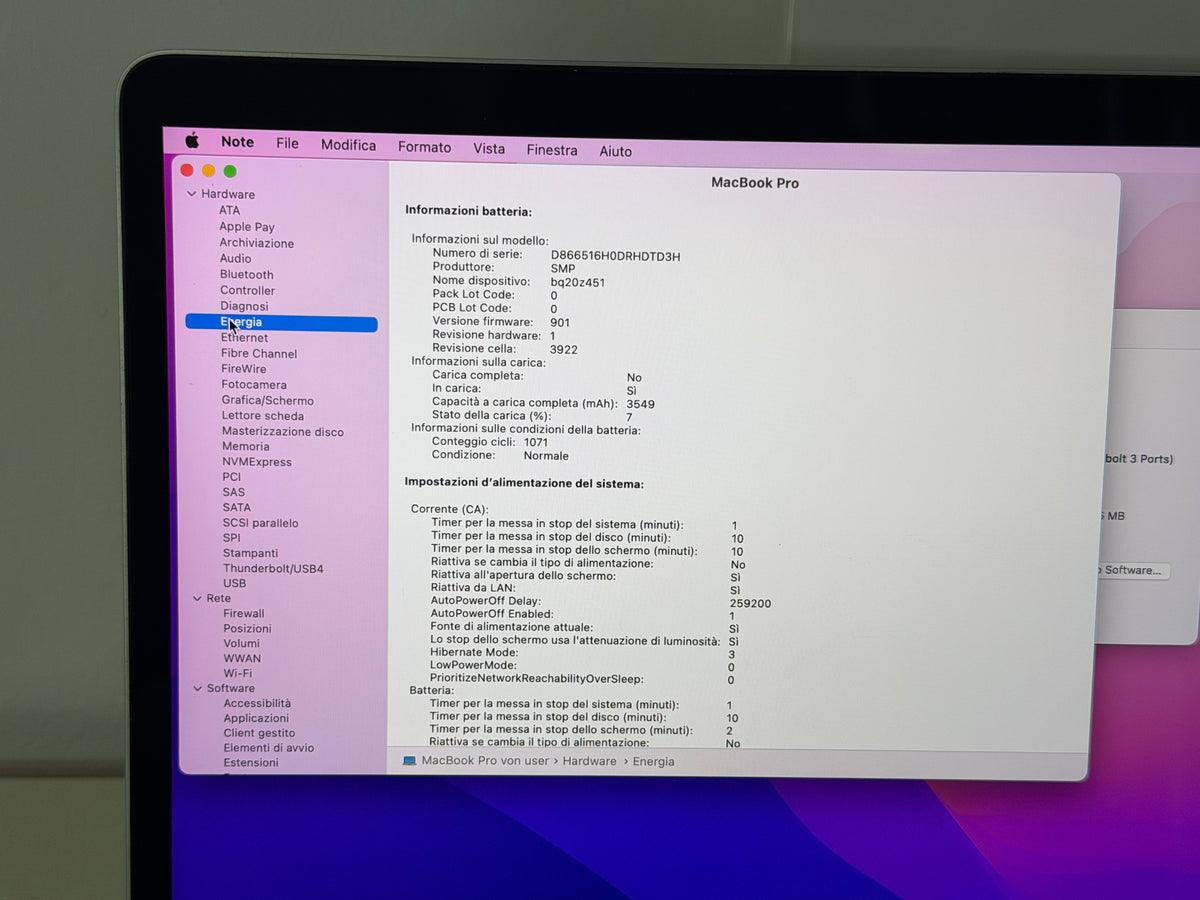
Task: Select NVMExpress in sidebar
Action: point(257,462)
